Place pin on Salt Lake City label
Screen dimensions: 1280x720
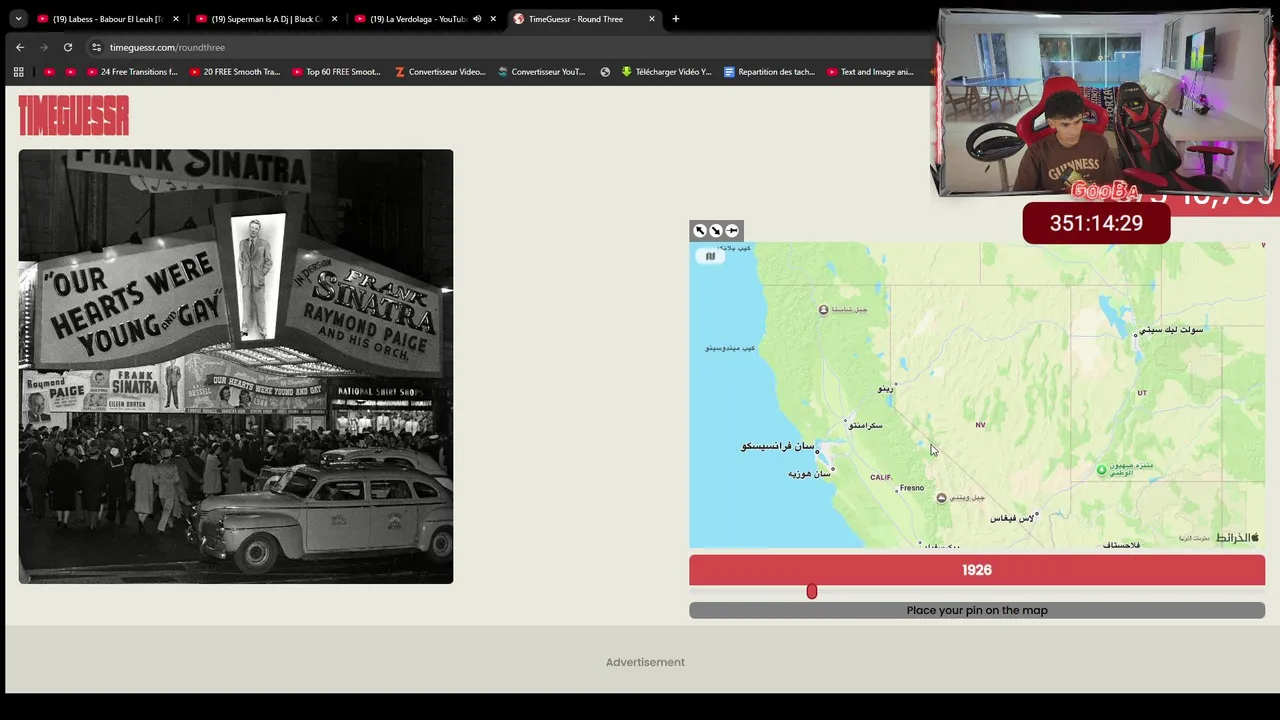(x=1171, y=329)
